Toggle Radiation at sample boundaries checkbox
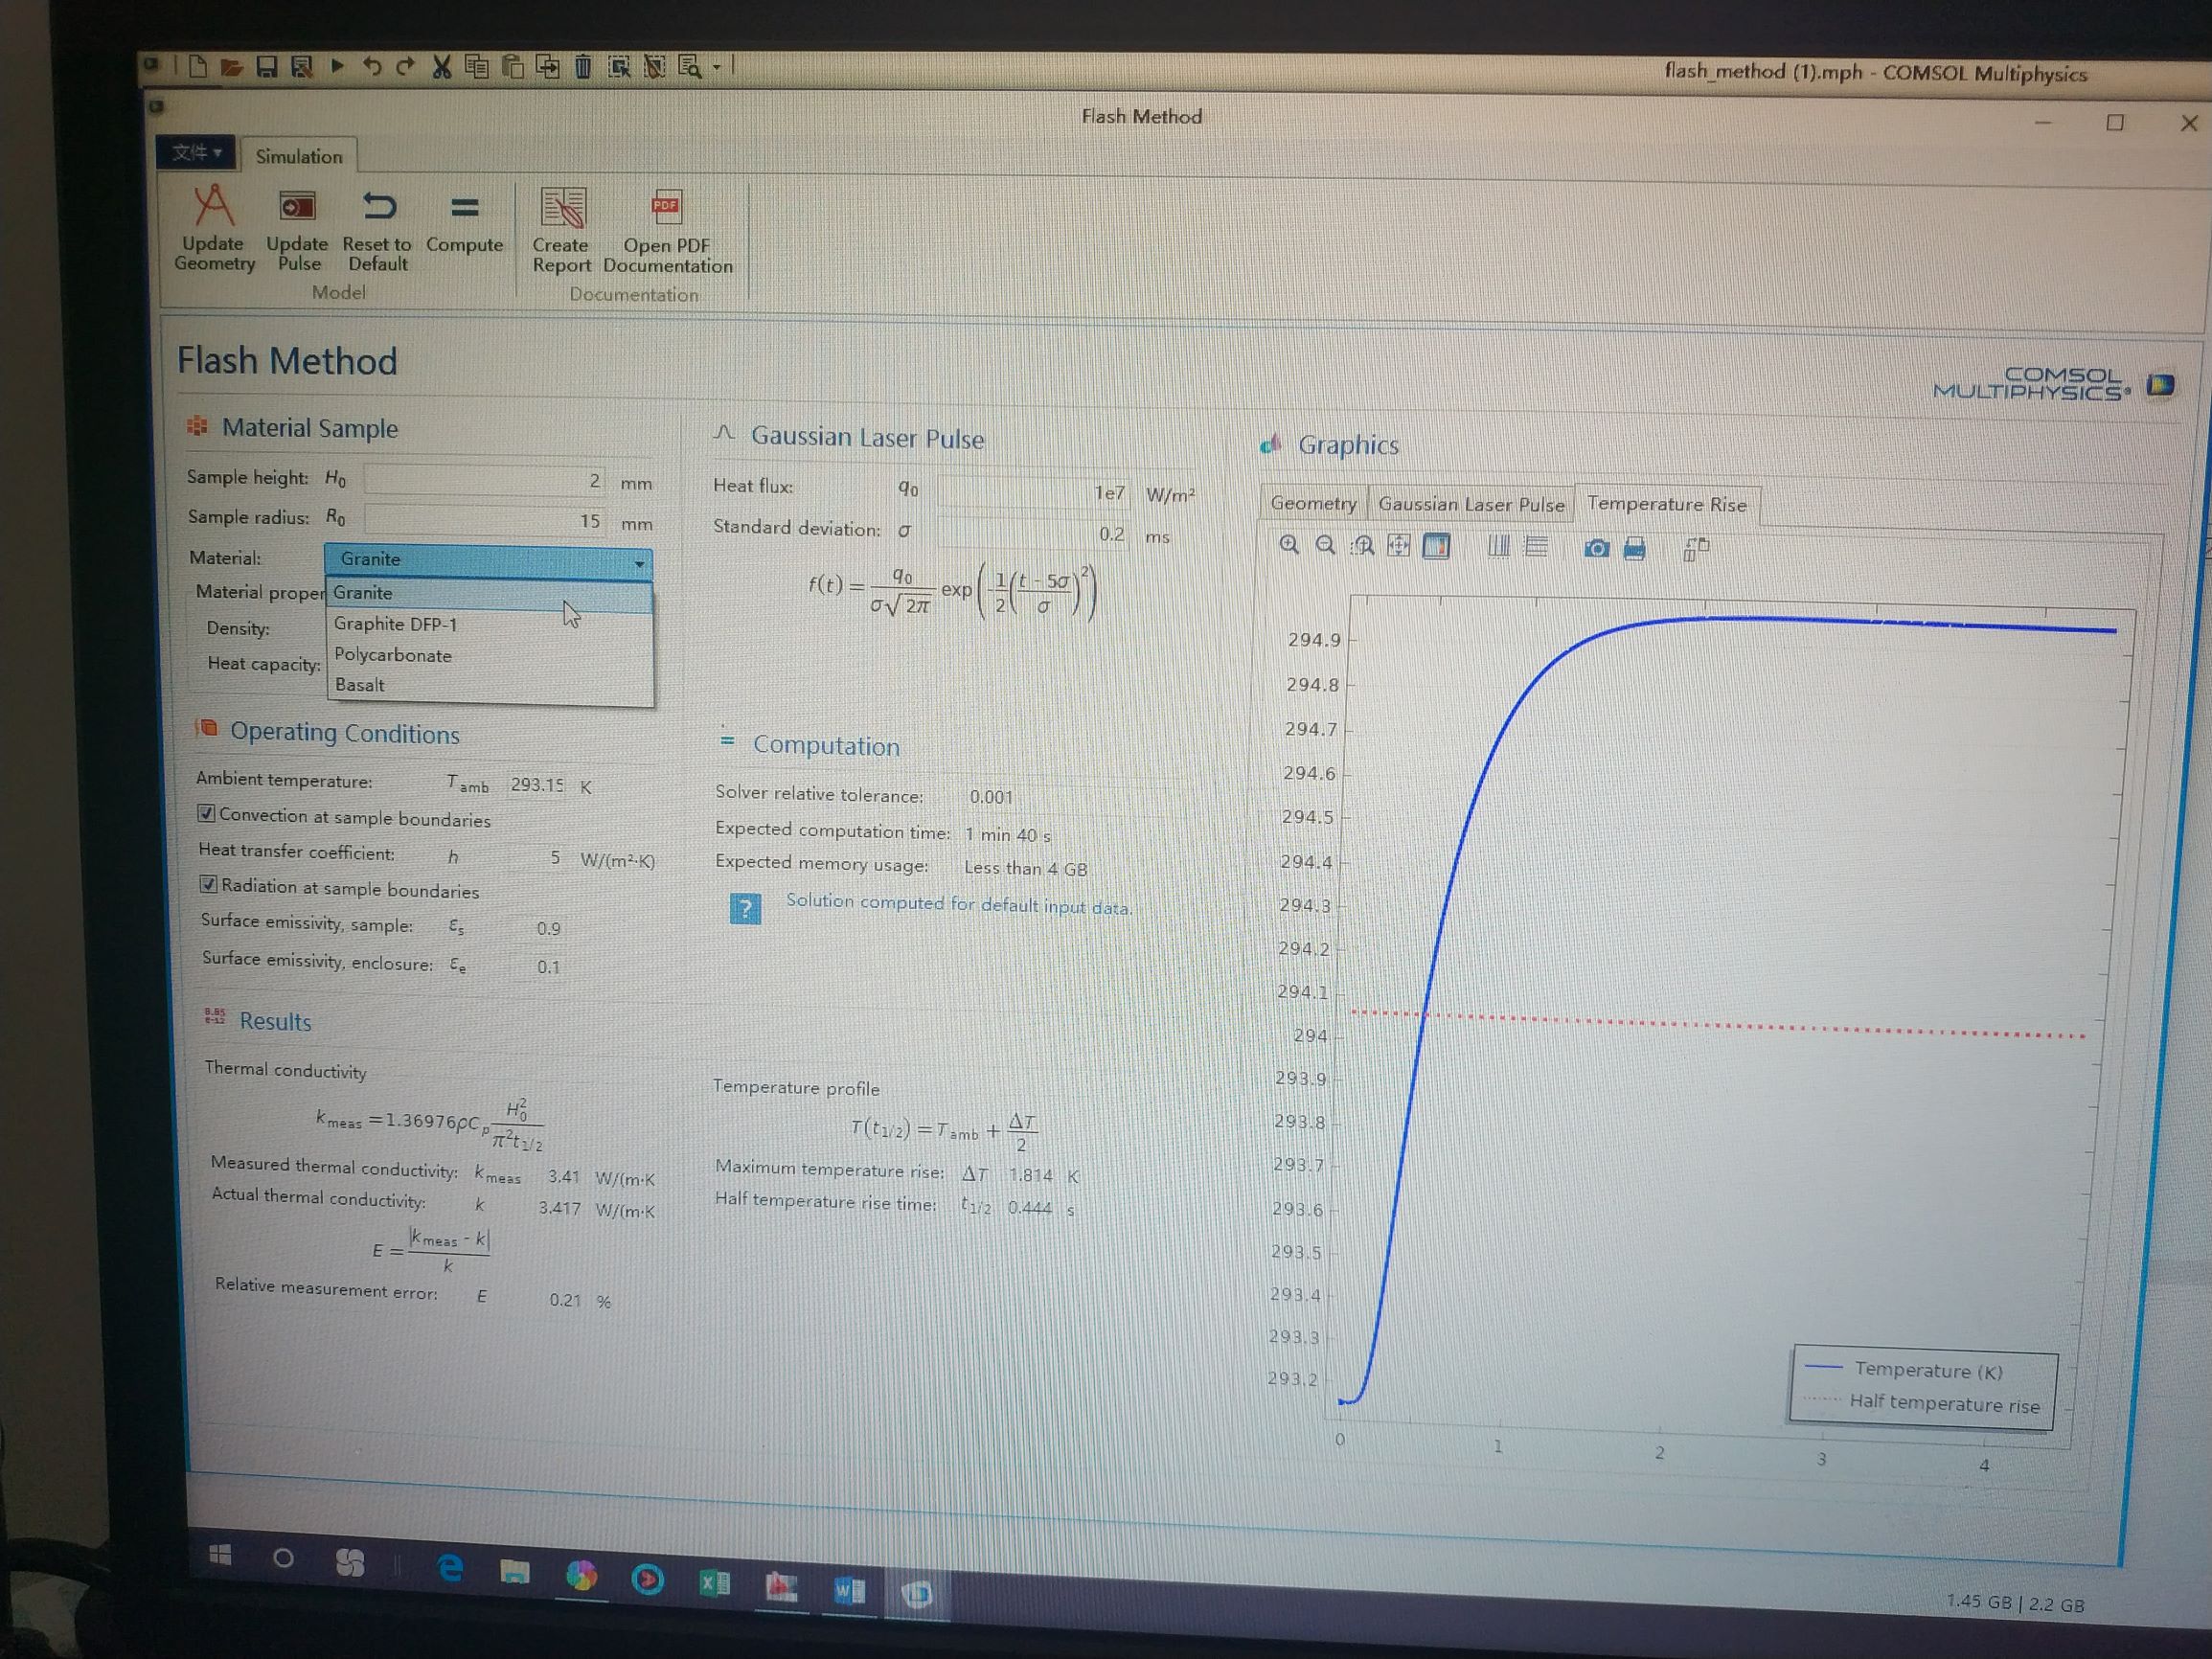The height and width of the screenshot is (1659, 2212). point(209,884)
